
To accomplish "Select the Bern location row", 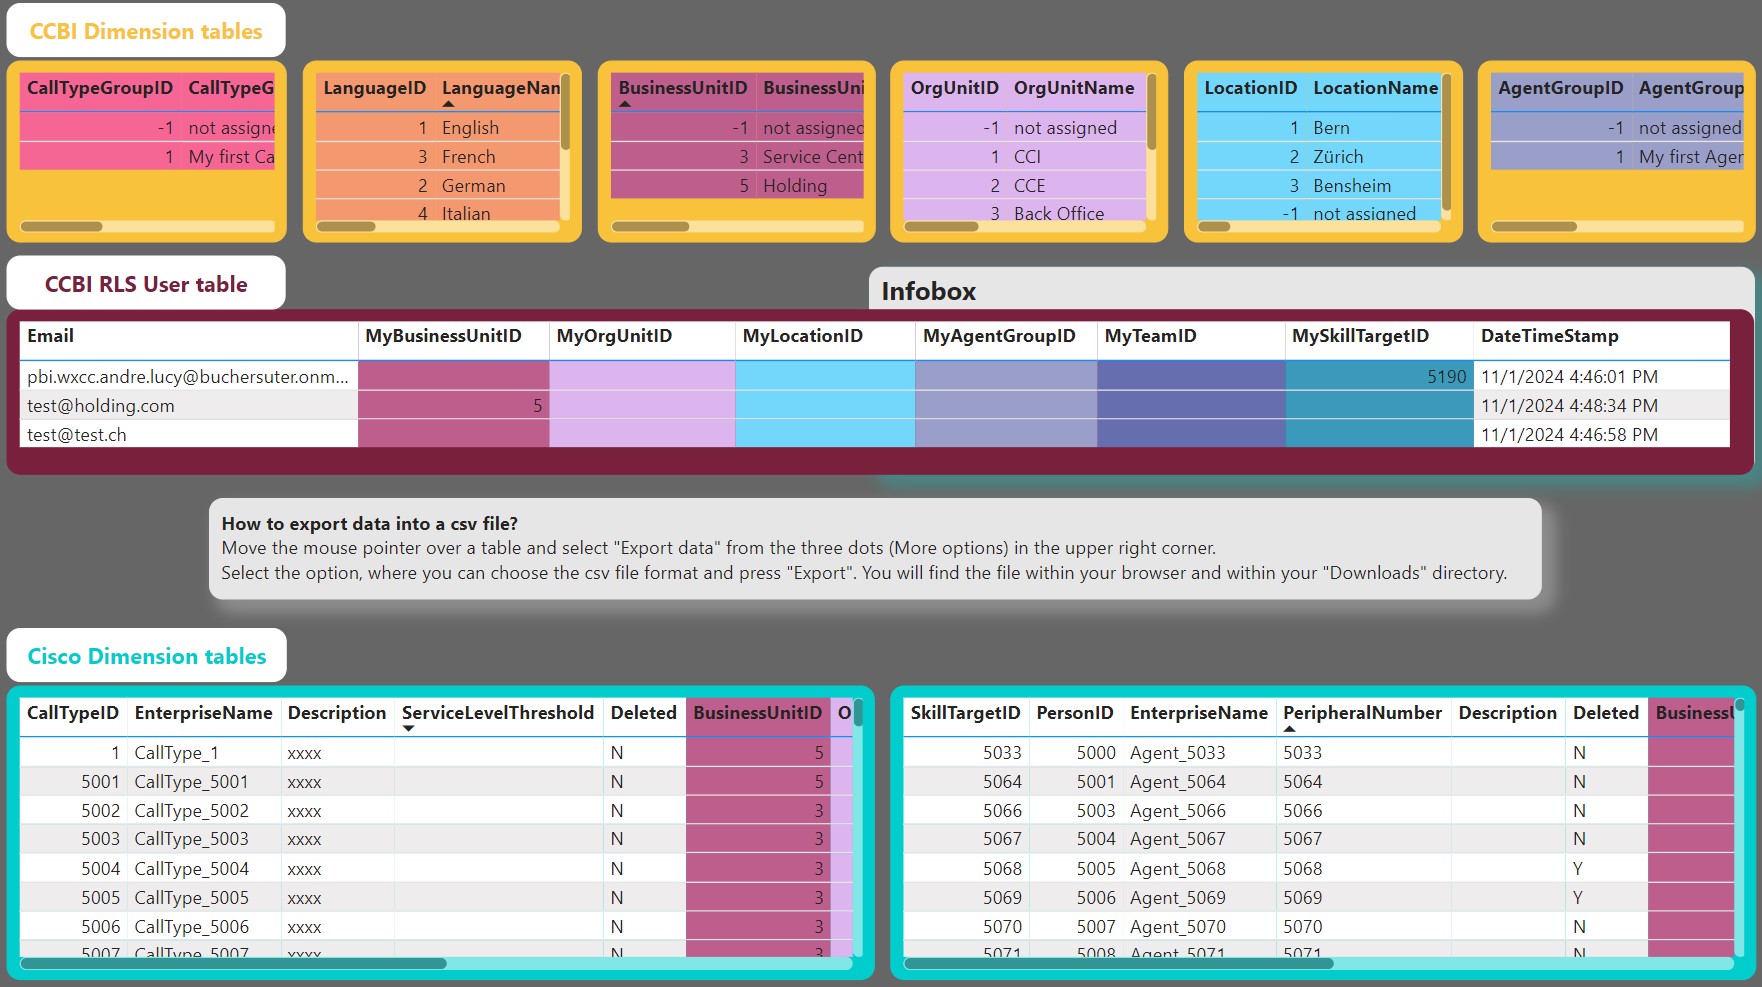I will tap(1319, 128).
